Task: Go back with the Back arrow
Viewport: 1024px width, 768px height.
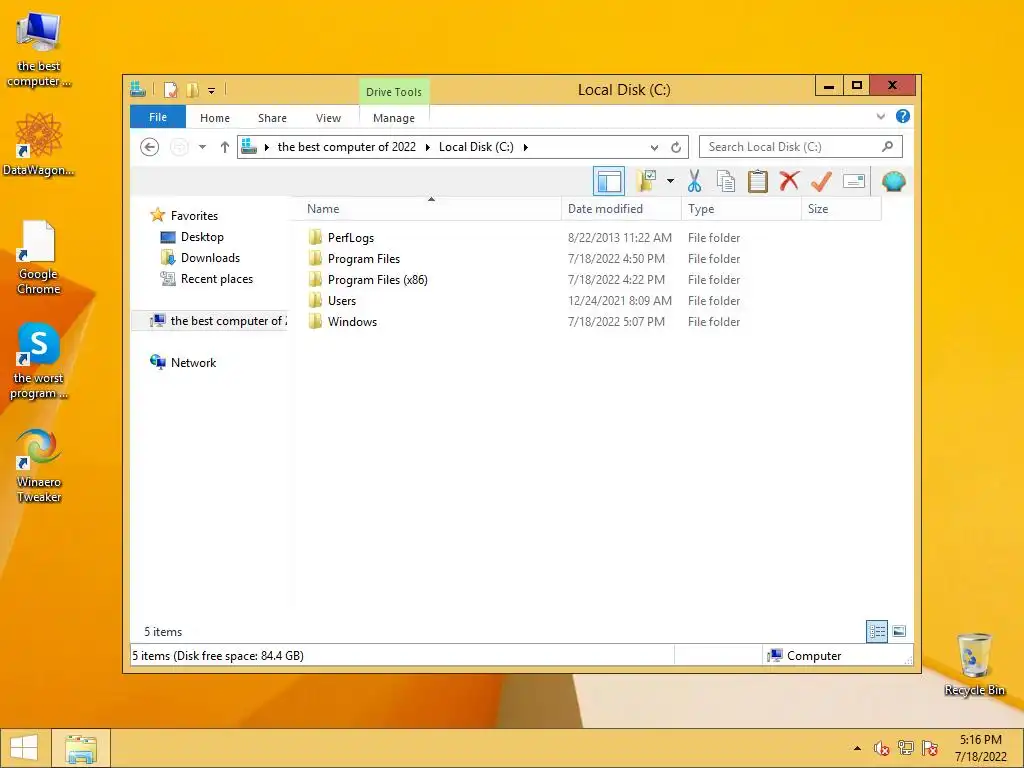Action: tap(150, 147)
